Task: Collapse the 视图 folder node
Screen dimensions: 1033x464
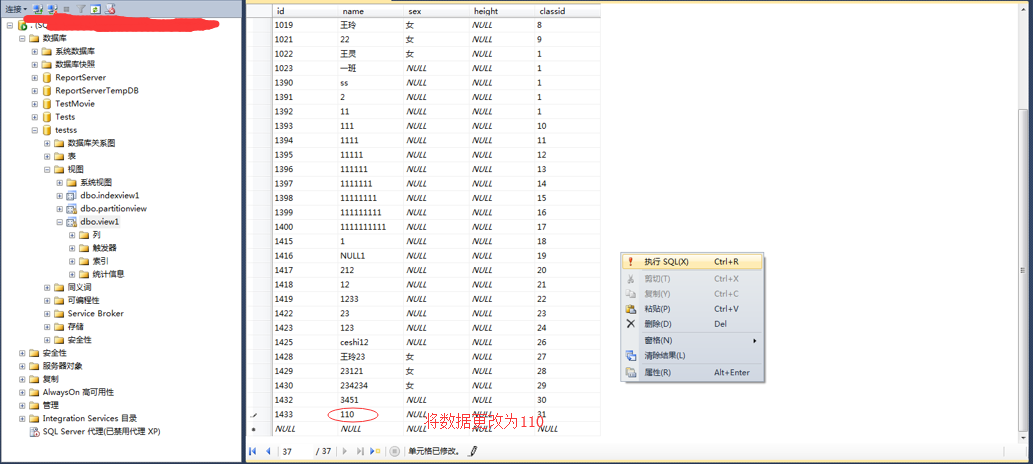Action: [x=47, y=169]
